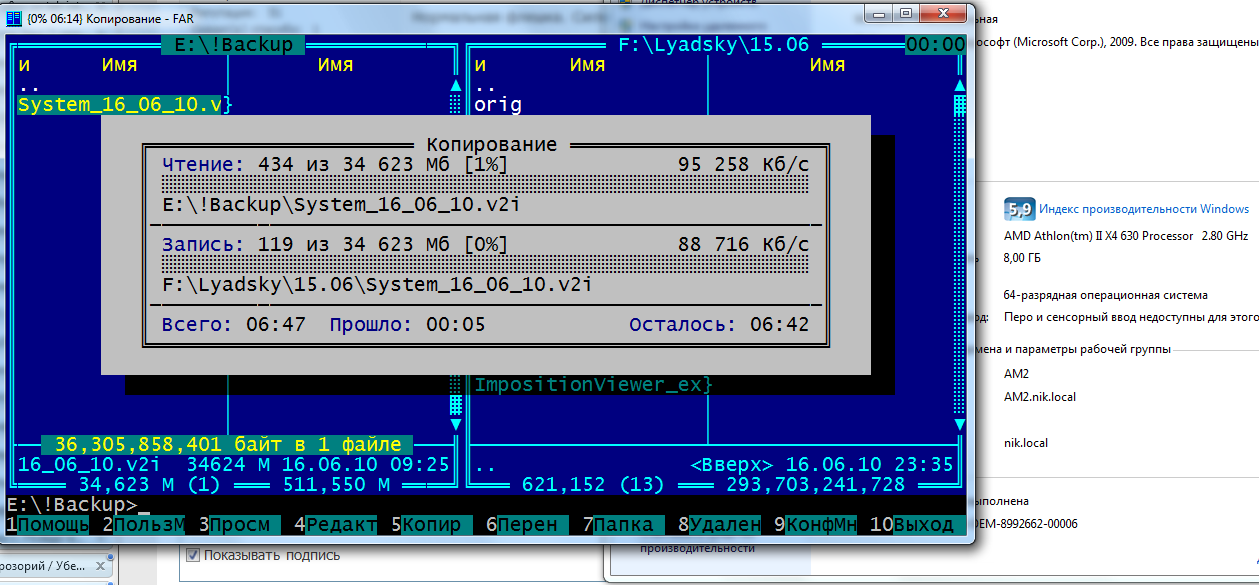Click the 'Копирование' dialog title

492,145
